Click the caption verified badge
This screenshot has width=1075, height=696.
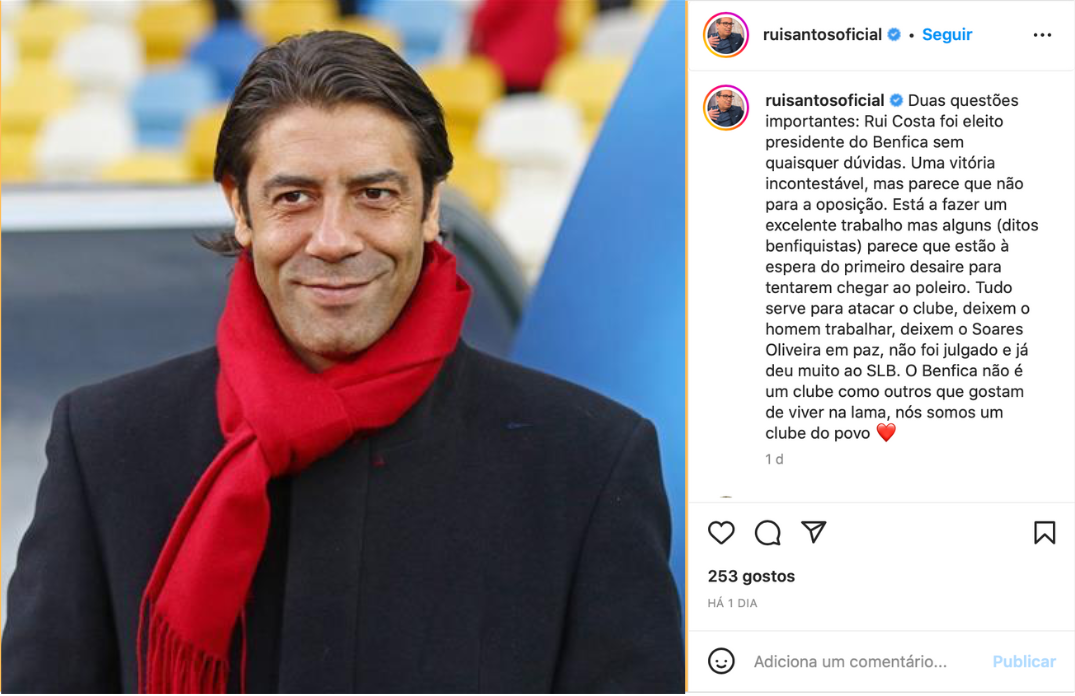(x=896, y=101)
